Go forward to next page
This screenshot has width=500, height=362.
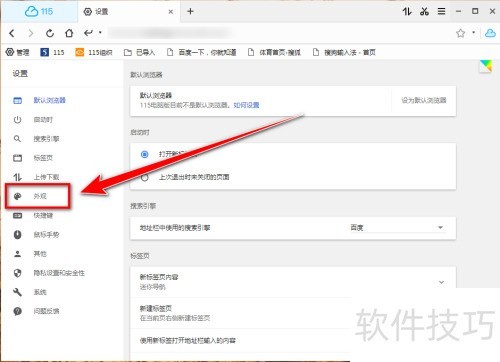(31, 33)
